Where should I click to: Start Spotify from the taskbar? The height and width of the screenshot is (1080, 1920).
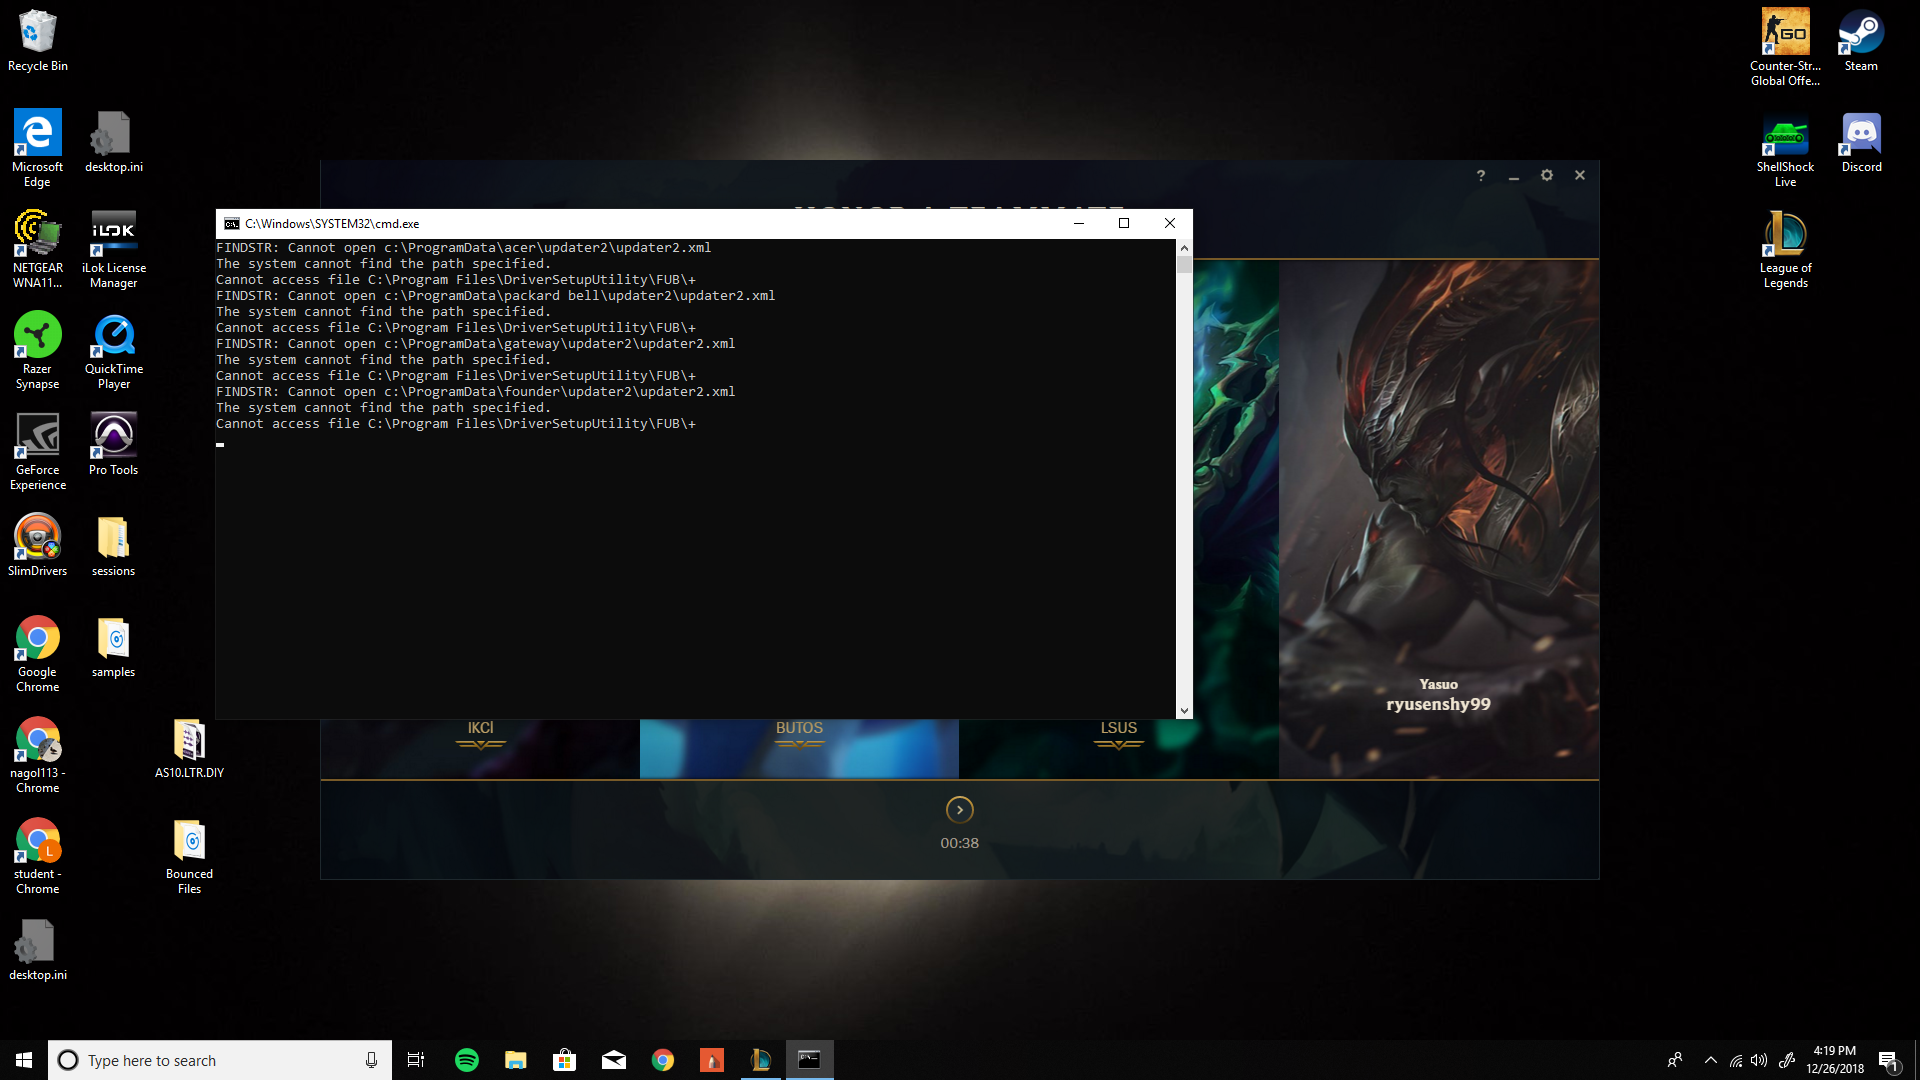466,1059
